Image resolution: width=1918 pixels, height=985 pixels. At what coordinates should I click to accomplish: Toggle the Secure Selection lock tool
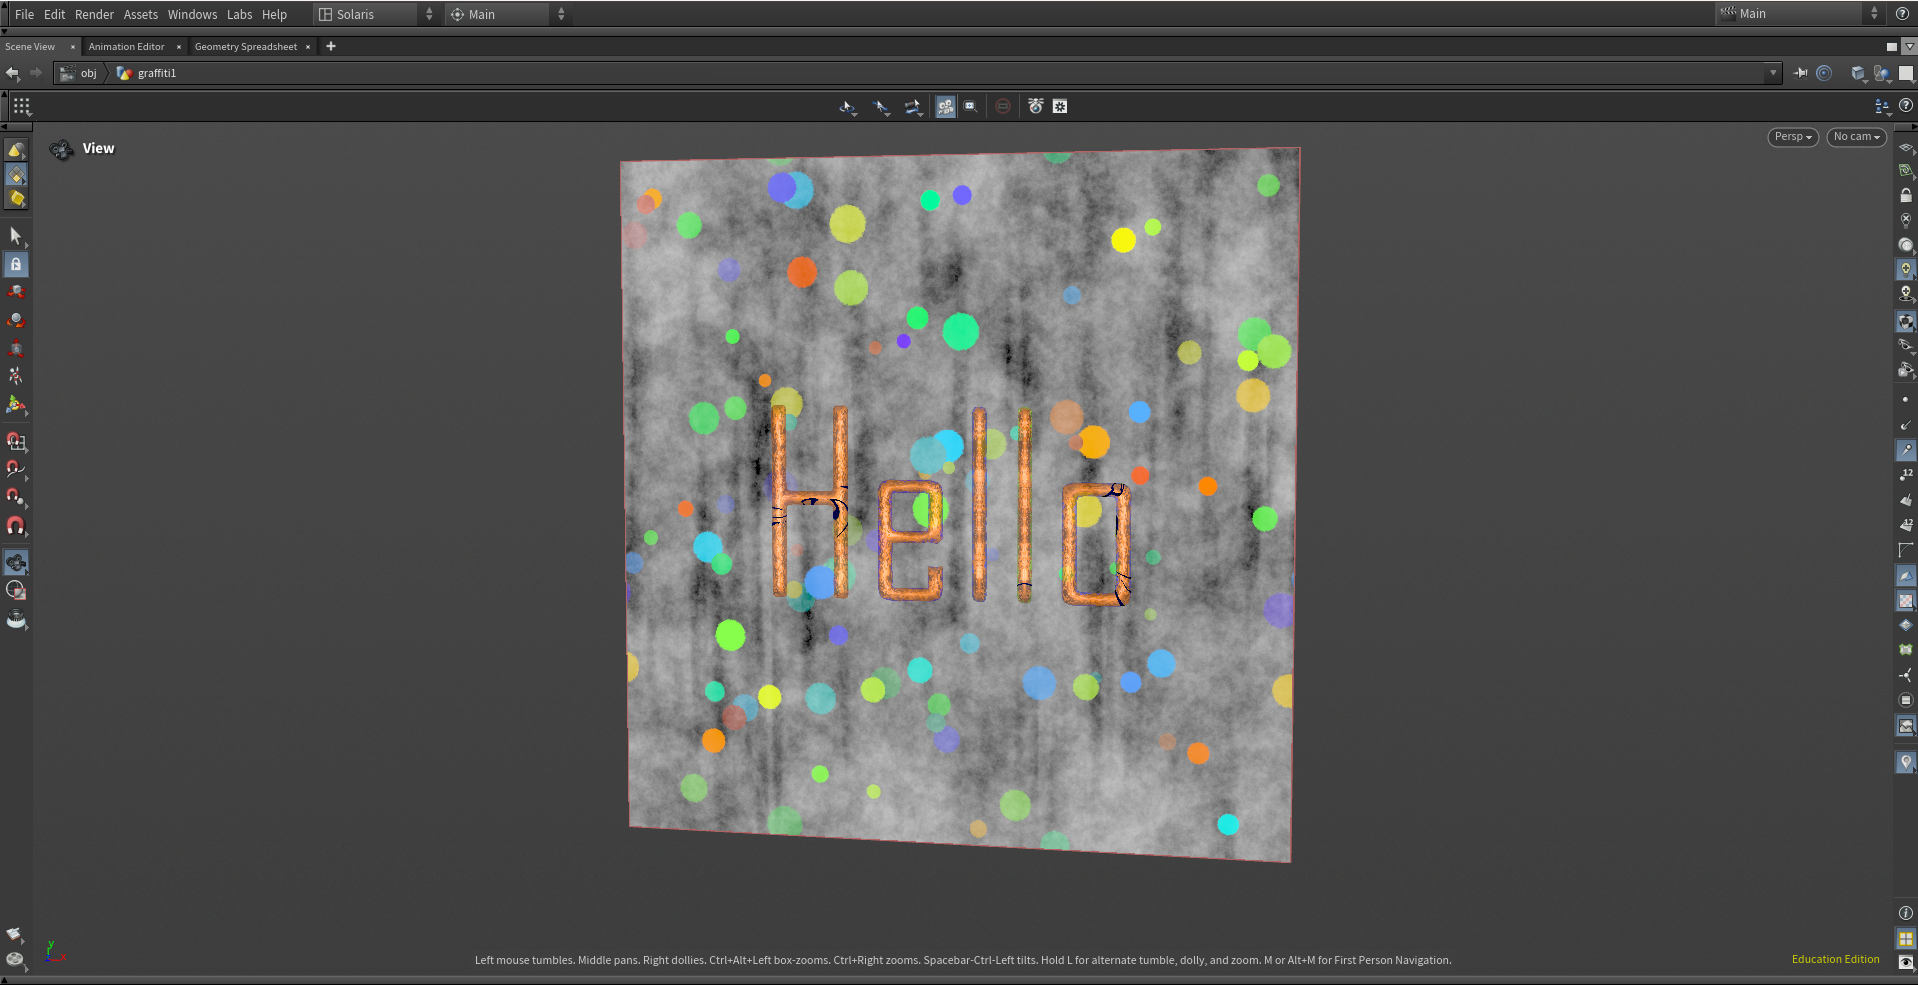pos(15,264)
